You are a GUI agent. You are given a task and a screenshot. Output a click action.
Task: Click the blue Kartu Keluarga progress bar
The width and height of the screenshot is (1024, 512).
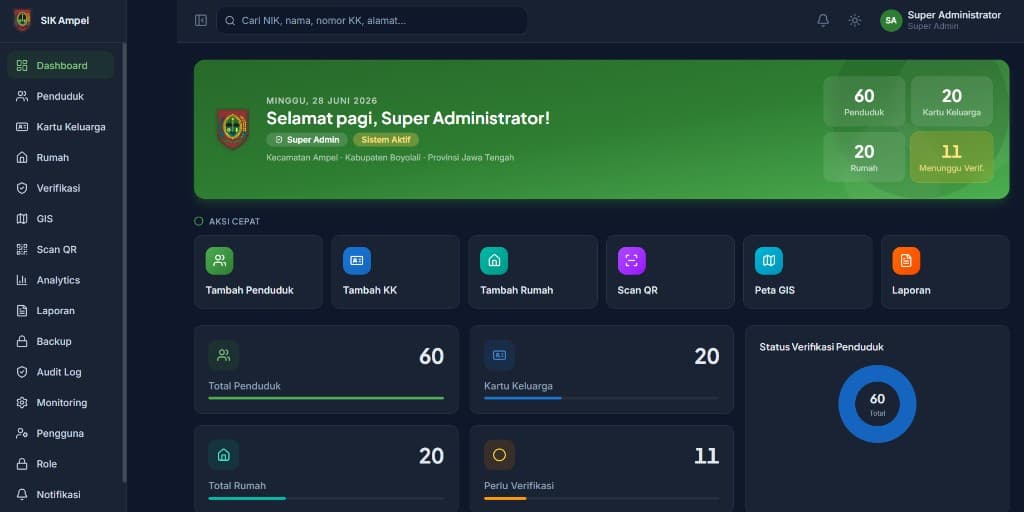tap(522, 398)
